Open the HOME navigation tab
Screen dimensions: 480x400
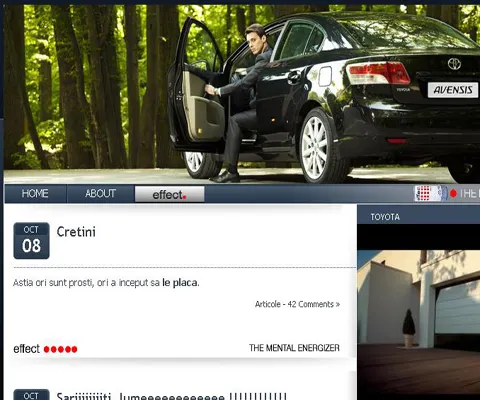(x=35, y=193)
